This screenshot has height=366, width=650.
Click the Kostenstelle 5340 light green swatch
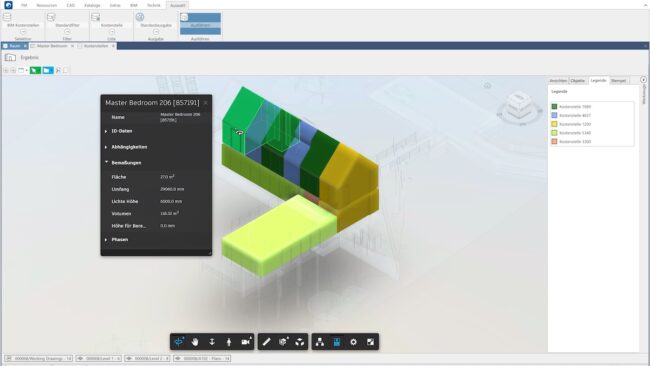pos(554,133)
